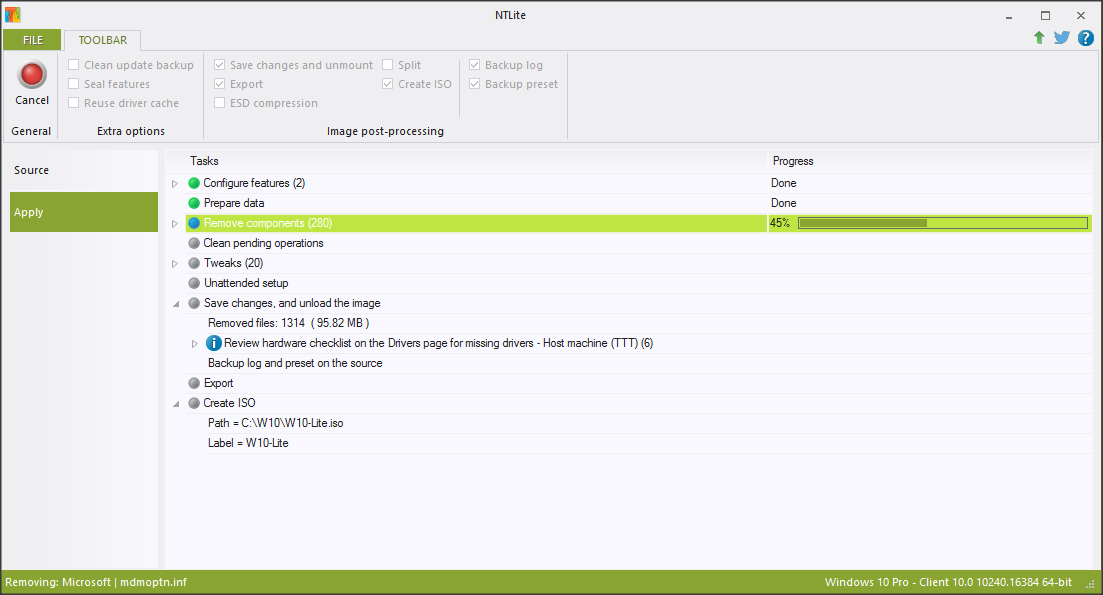Open the FILE menu tab
The height and width of the screenshot is (595, 1103).
33,40
